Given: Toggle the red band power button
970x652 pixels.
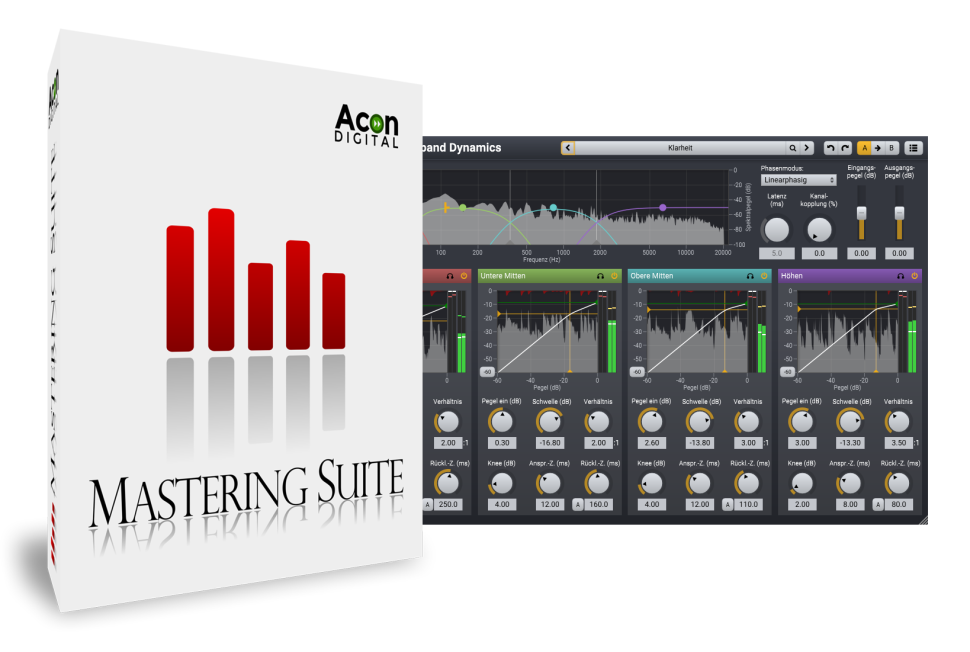Looking at the screenshot, I should tap(464, 276).
